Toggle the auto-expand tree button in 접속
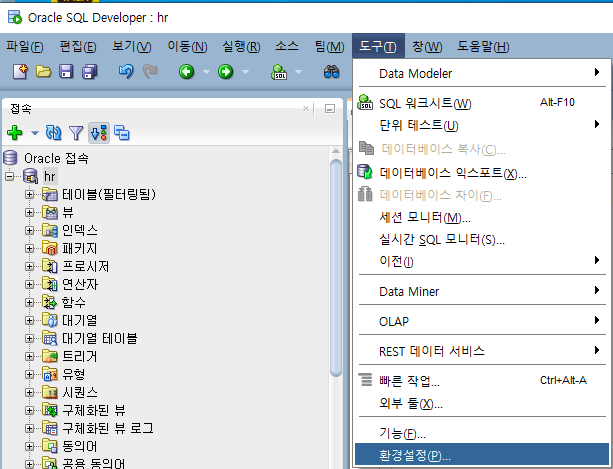 coord(99,133)
